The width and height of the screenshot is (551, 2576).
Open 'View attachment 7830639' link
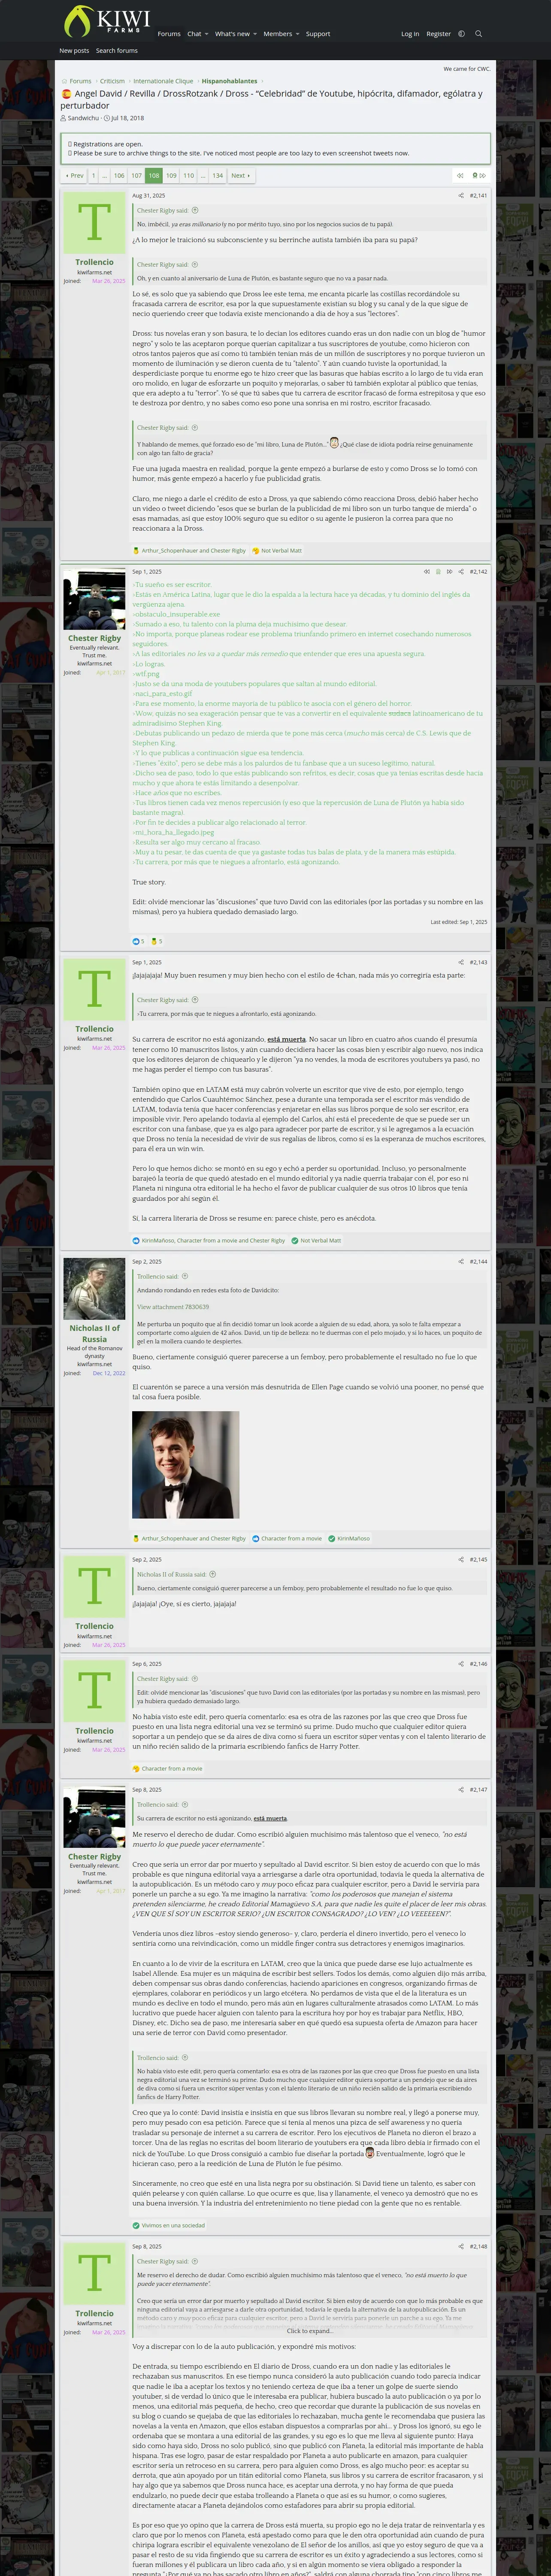173,1307
